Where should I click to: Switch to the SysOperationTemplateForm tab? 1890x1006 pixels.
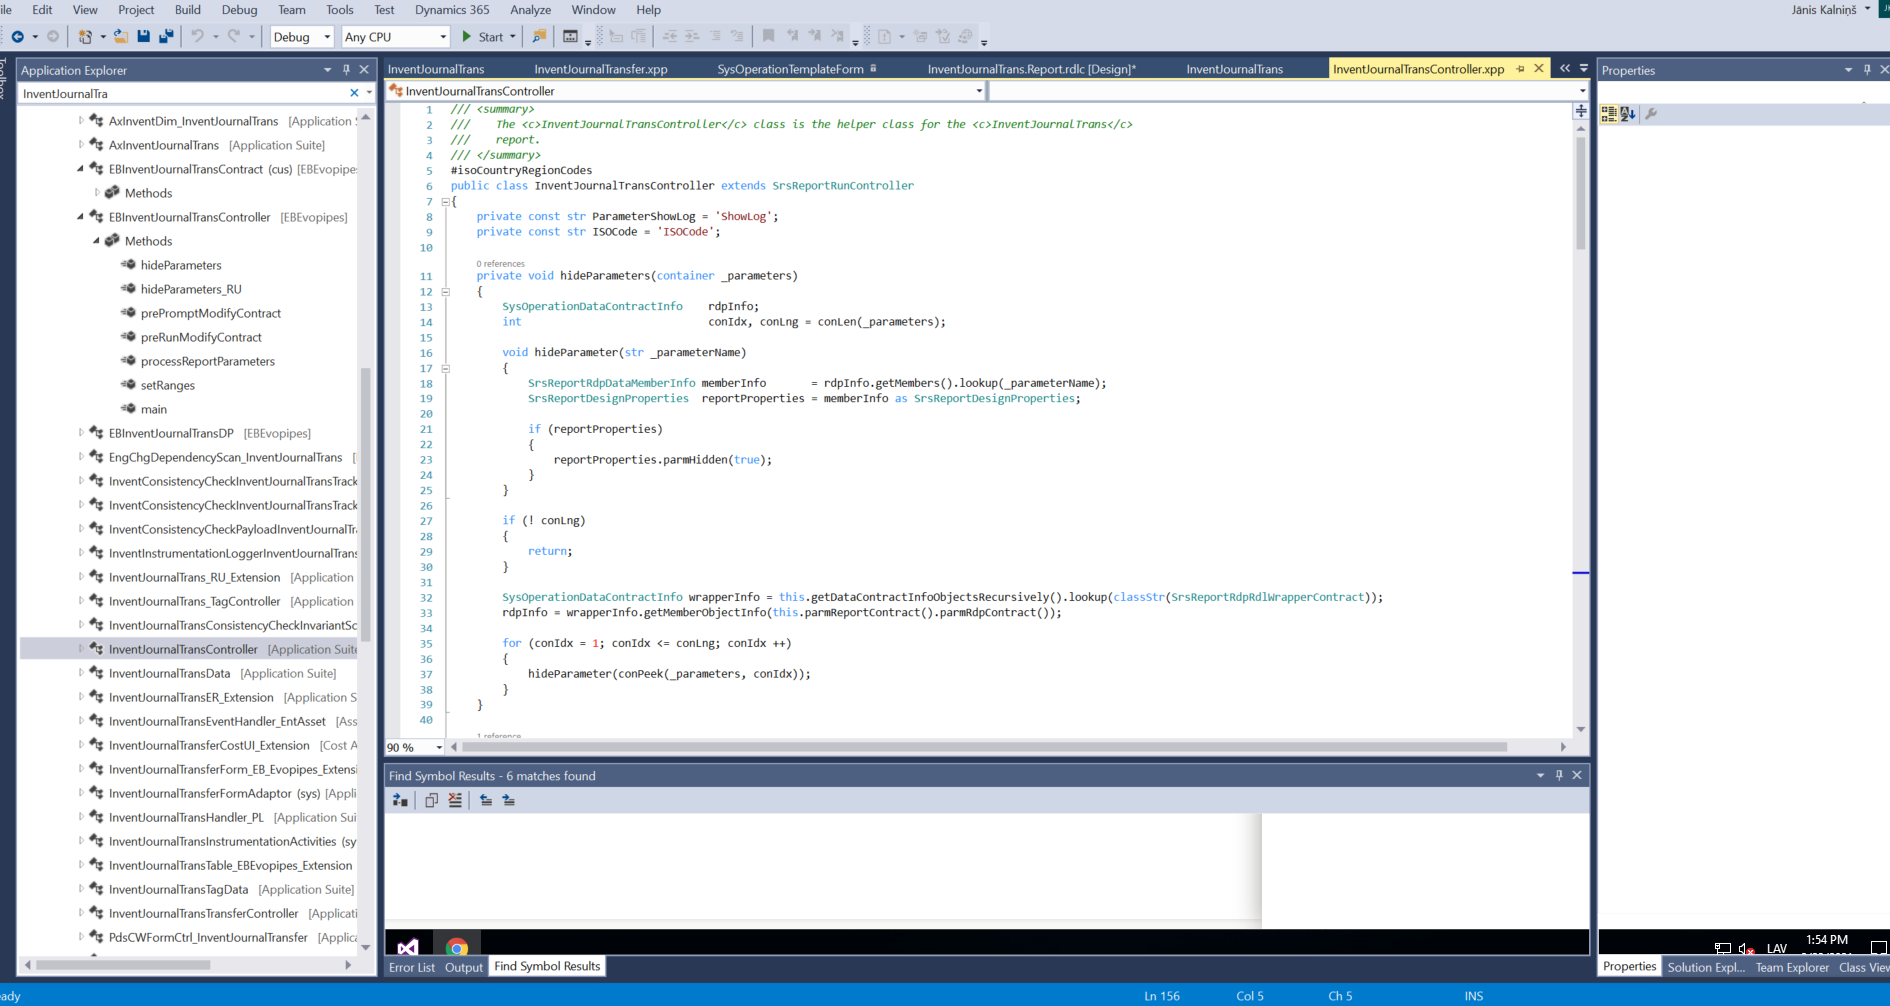pos(790,69)
